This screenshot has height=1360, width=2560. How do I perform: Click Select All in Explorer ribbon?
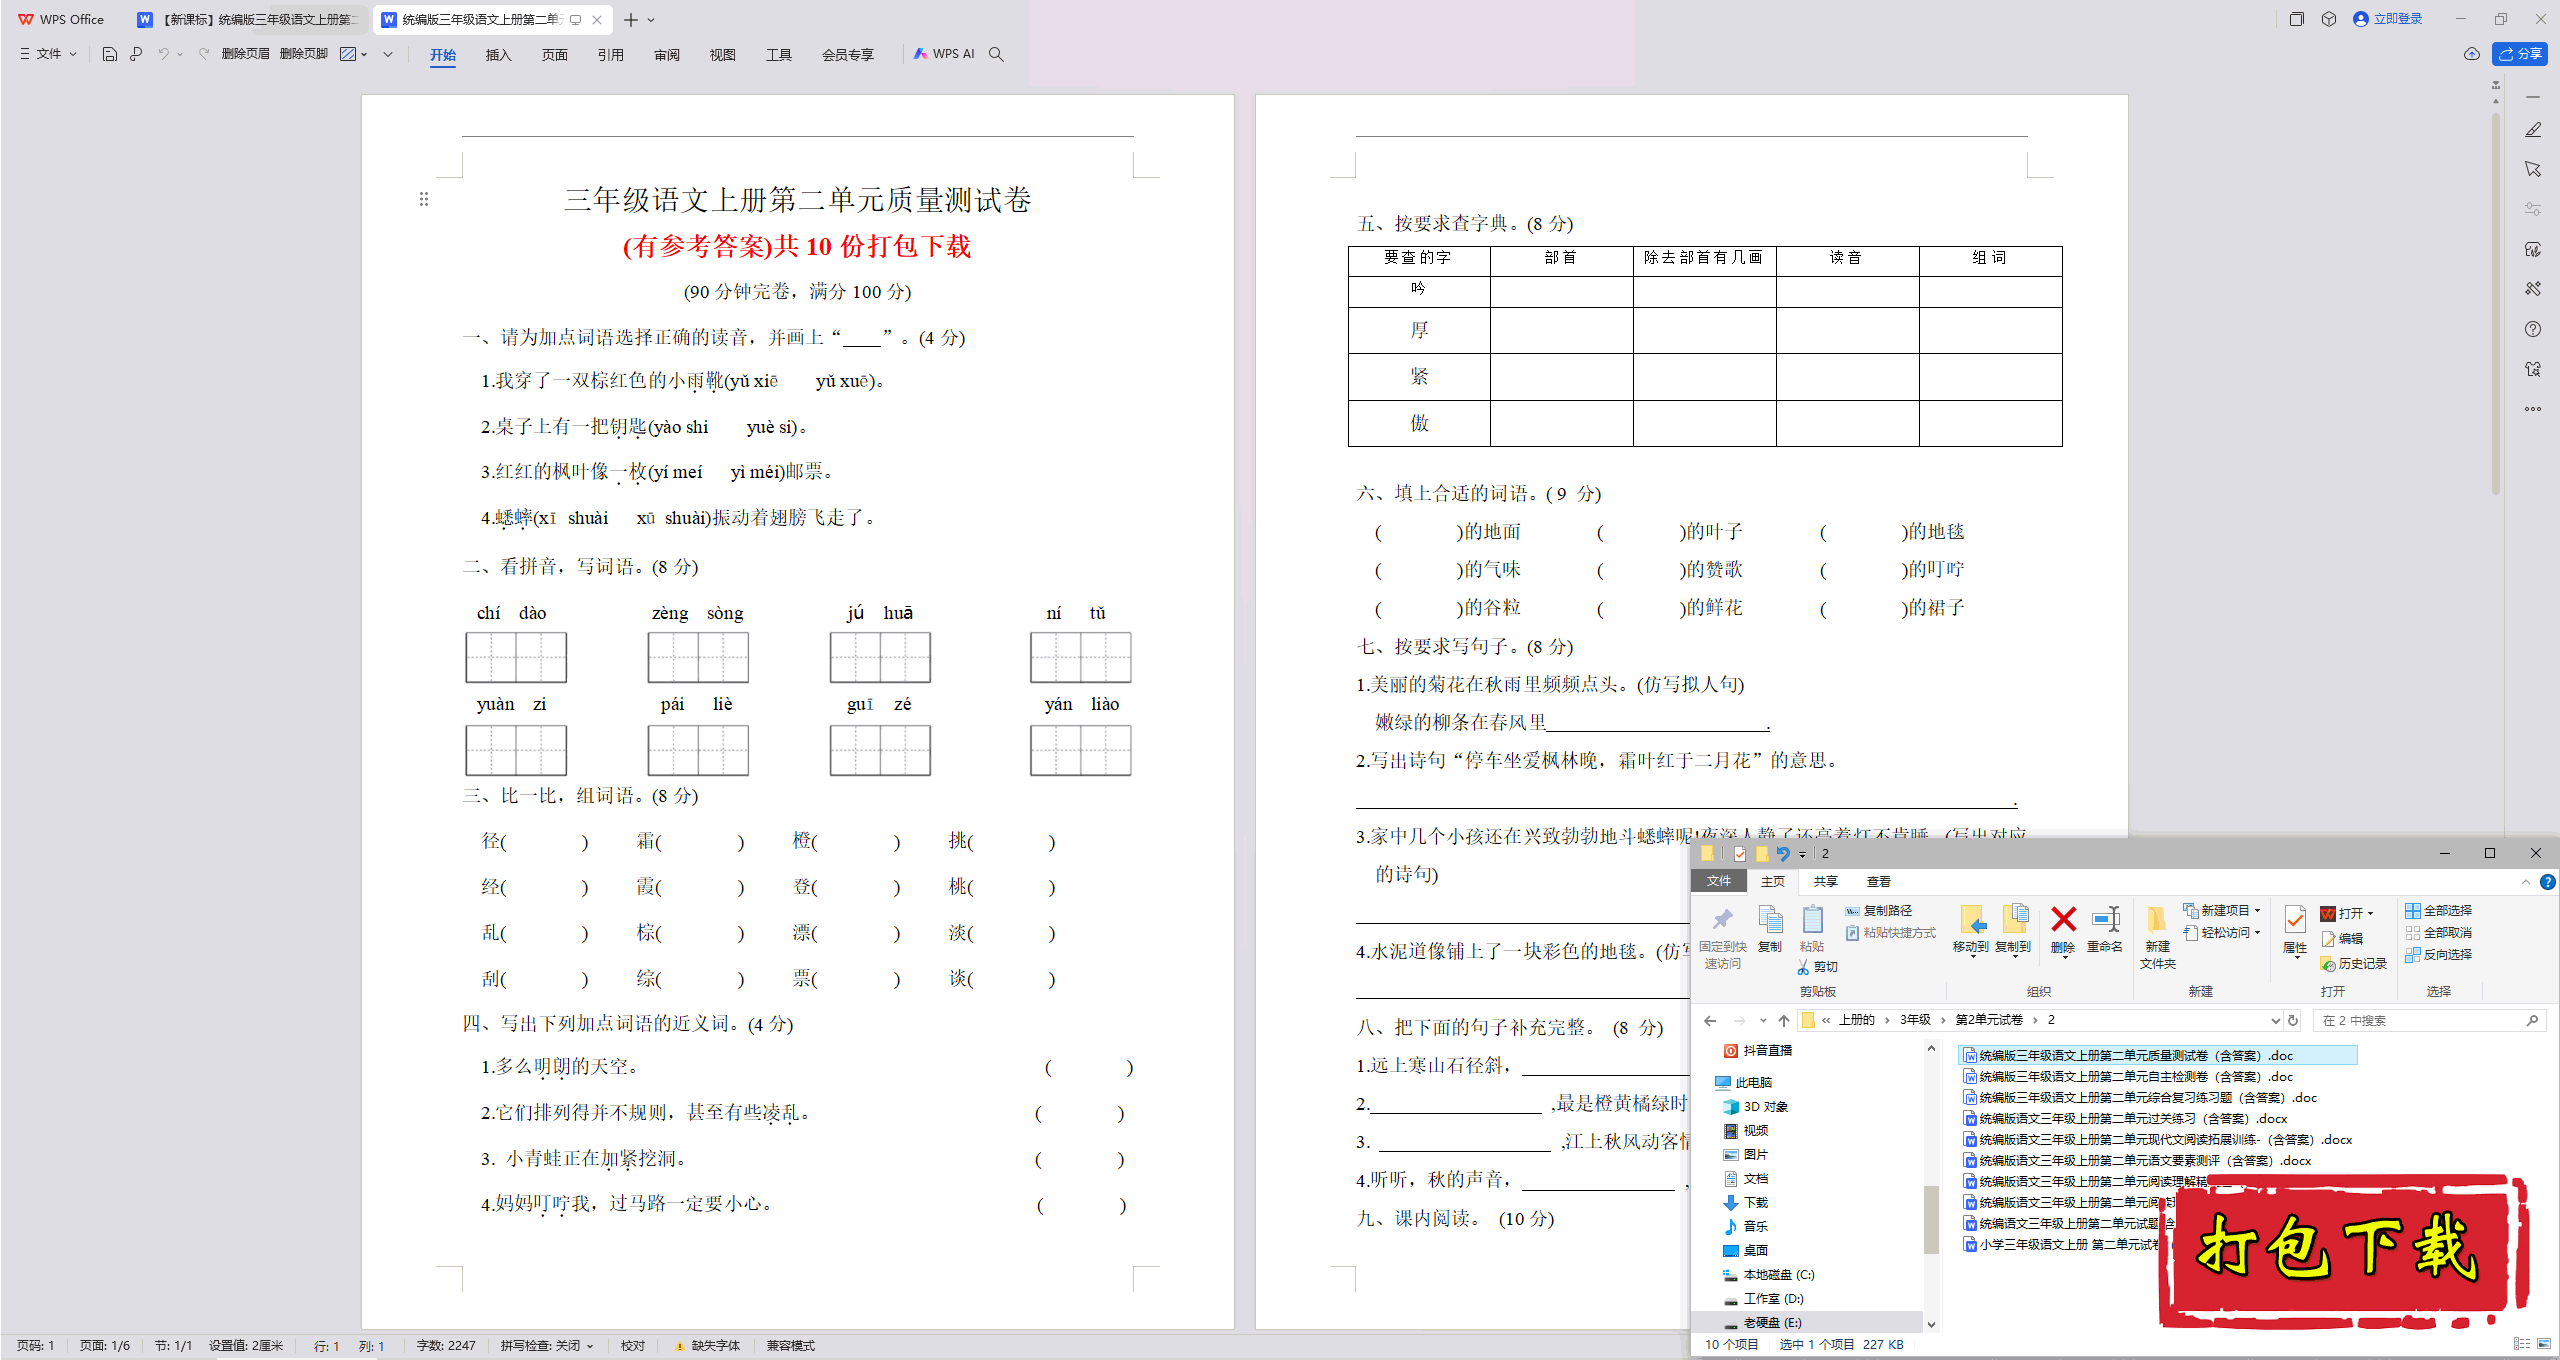pyautogui.click(x=2438, y=911)
